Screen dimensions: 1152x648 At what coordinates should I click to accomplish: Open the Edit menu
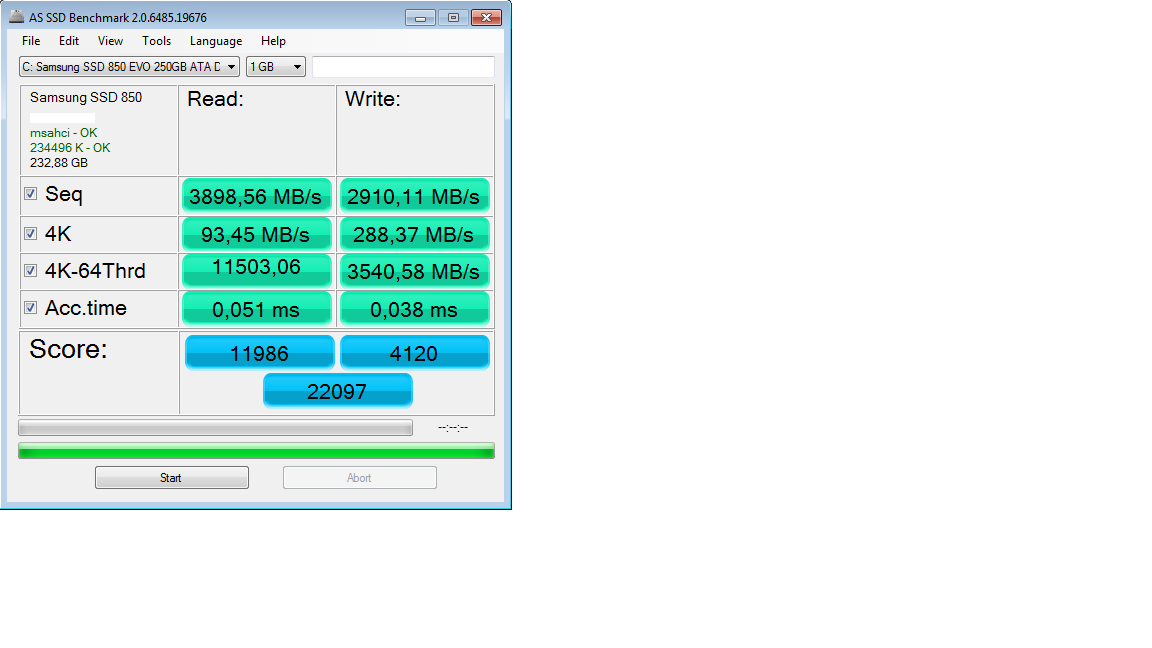point(68,41)
